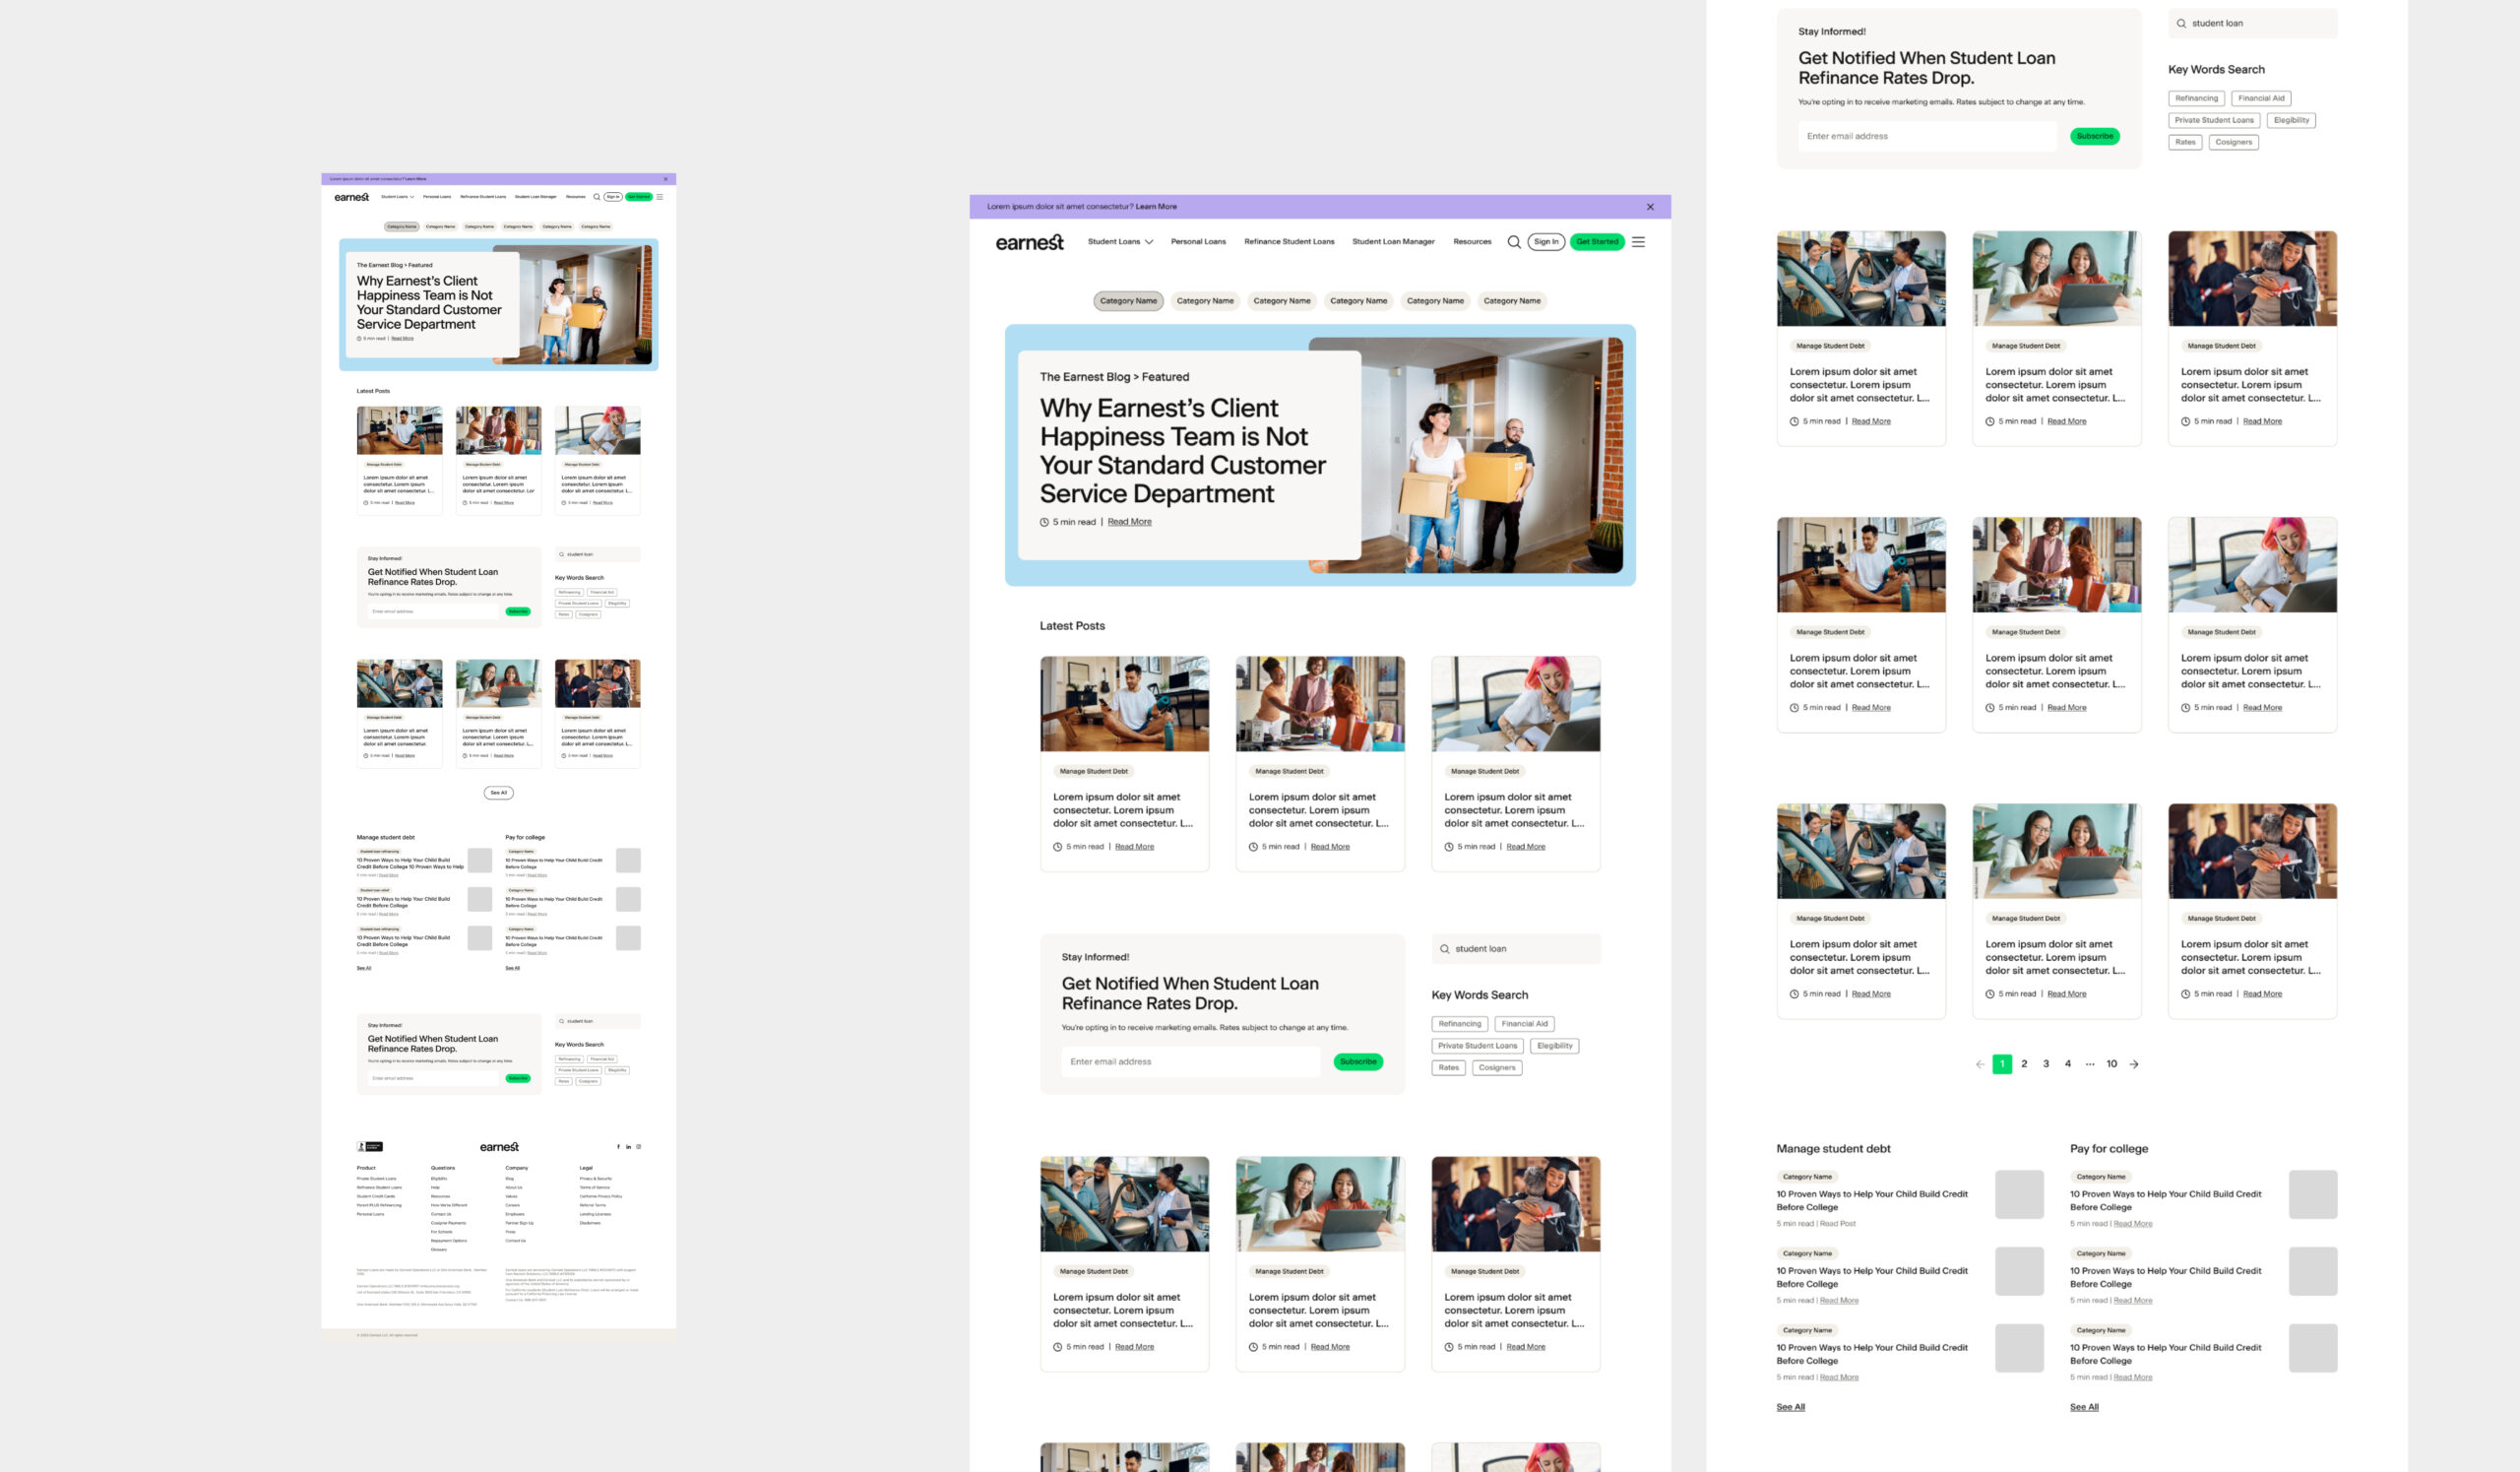
Task: Click the first gray placeholder under Pay for college
Action: click(x=2313, y=1194)
